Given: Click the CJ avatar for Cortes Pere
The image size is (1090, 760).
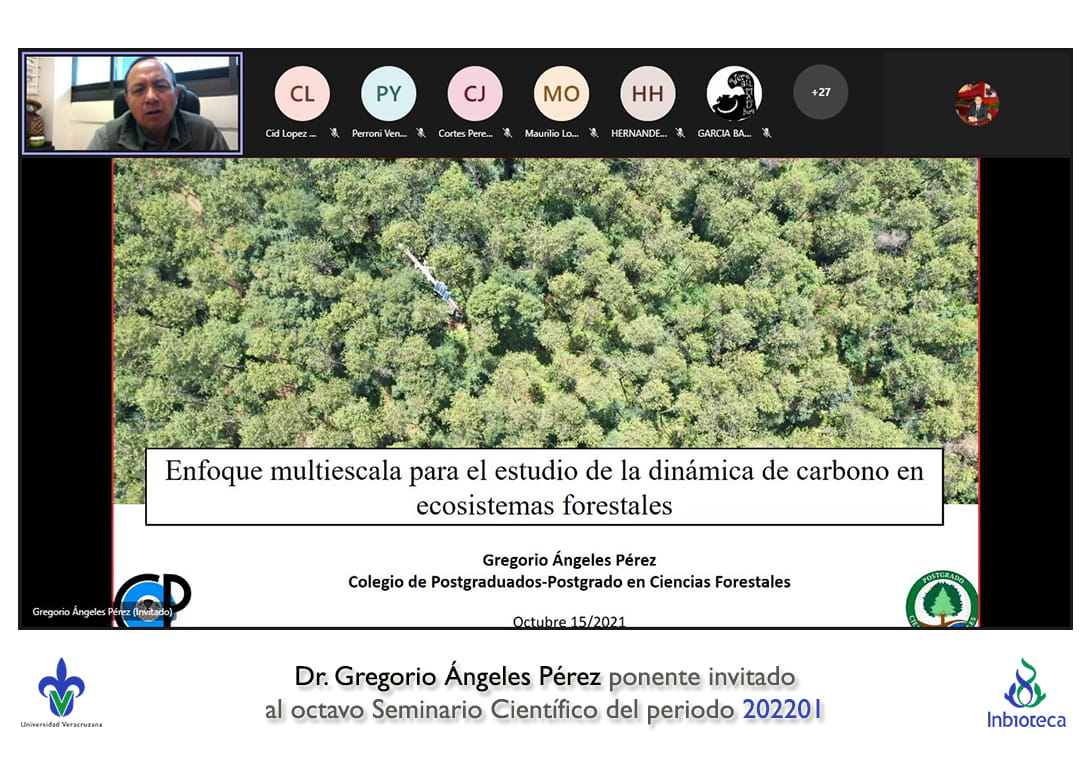Looking at the screenshot, I should tap(475, 94).
